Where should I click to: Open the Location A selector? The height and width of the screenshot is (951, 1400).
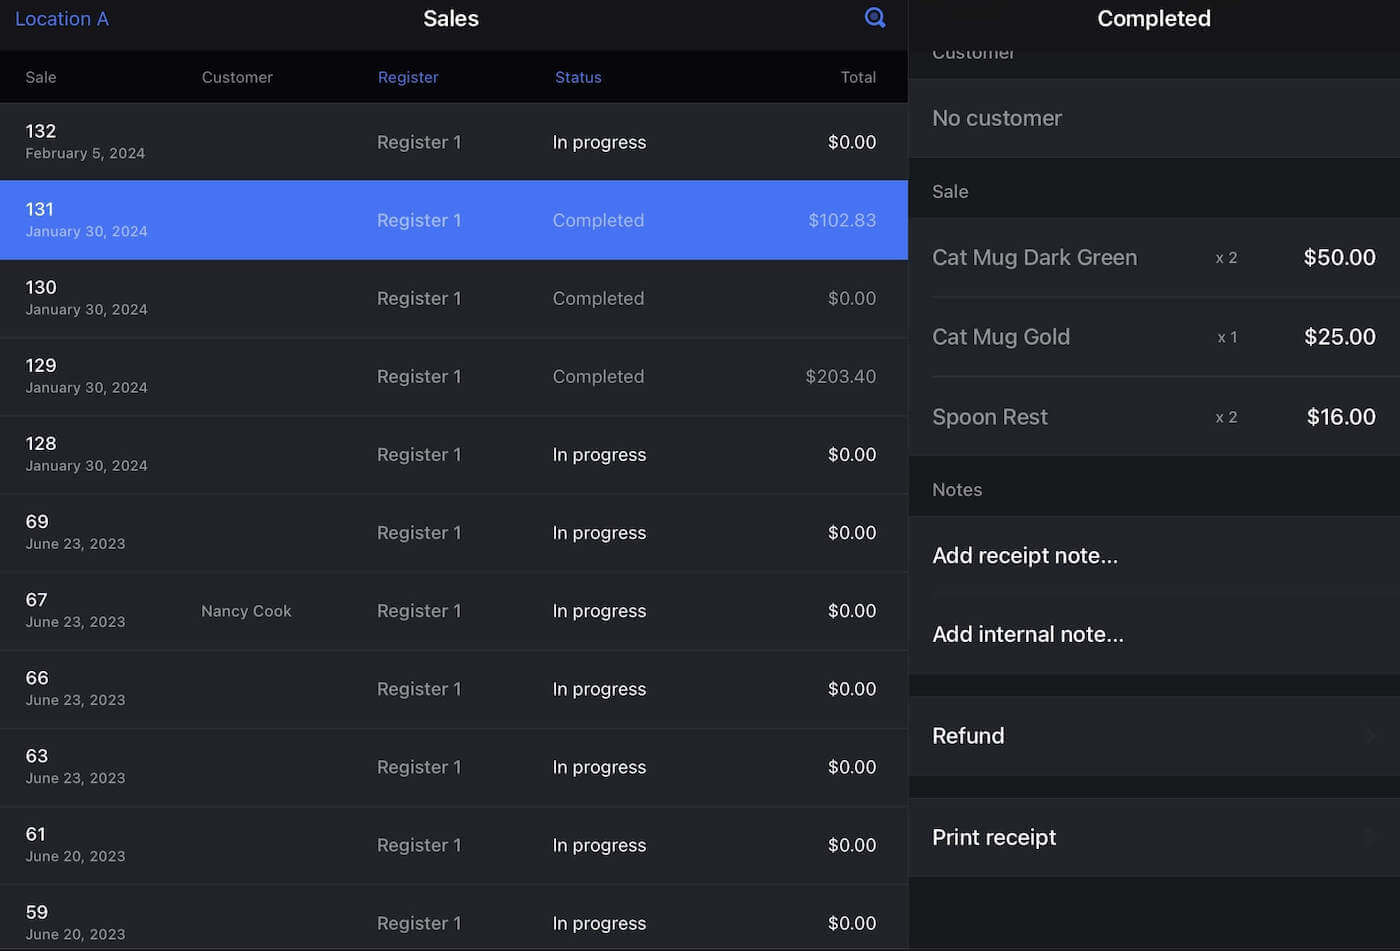pyautogui.click(x=62, y=19)
